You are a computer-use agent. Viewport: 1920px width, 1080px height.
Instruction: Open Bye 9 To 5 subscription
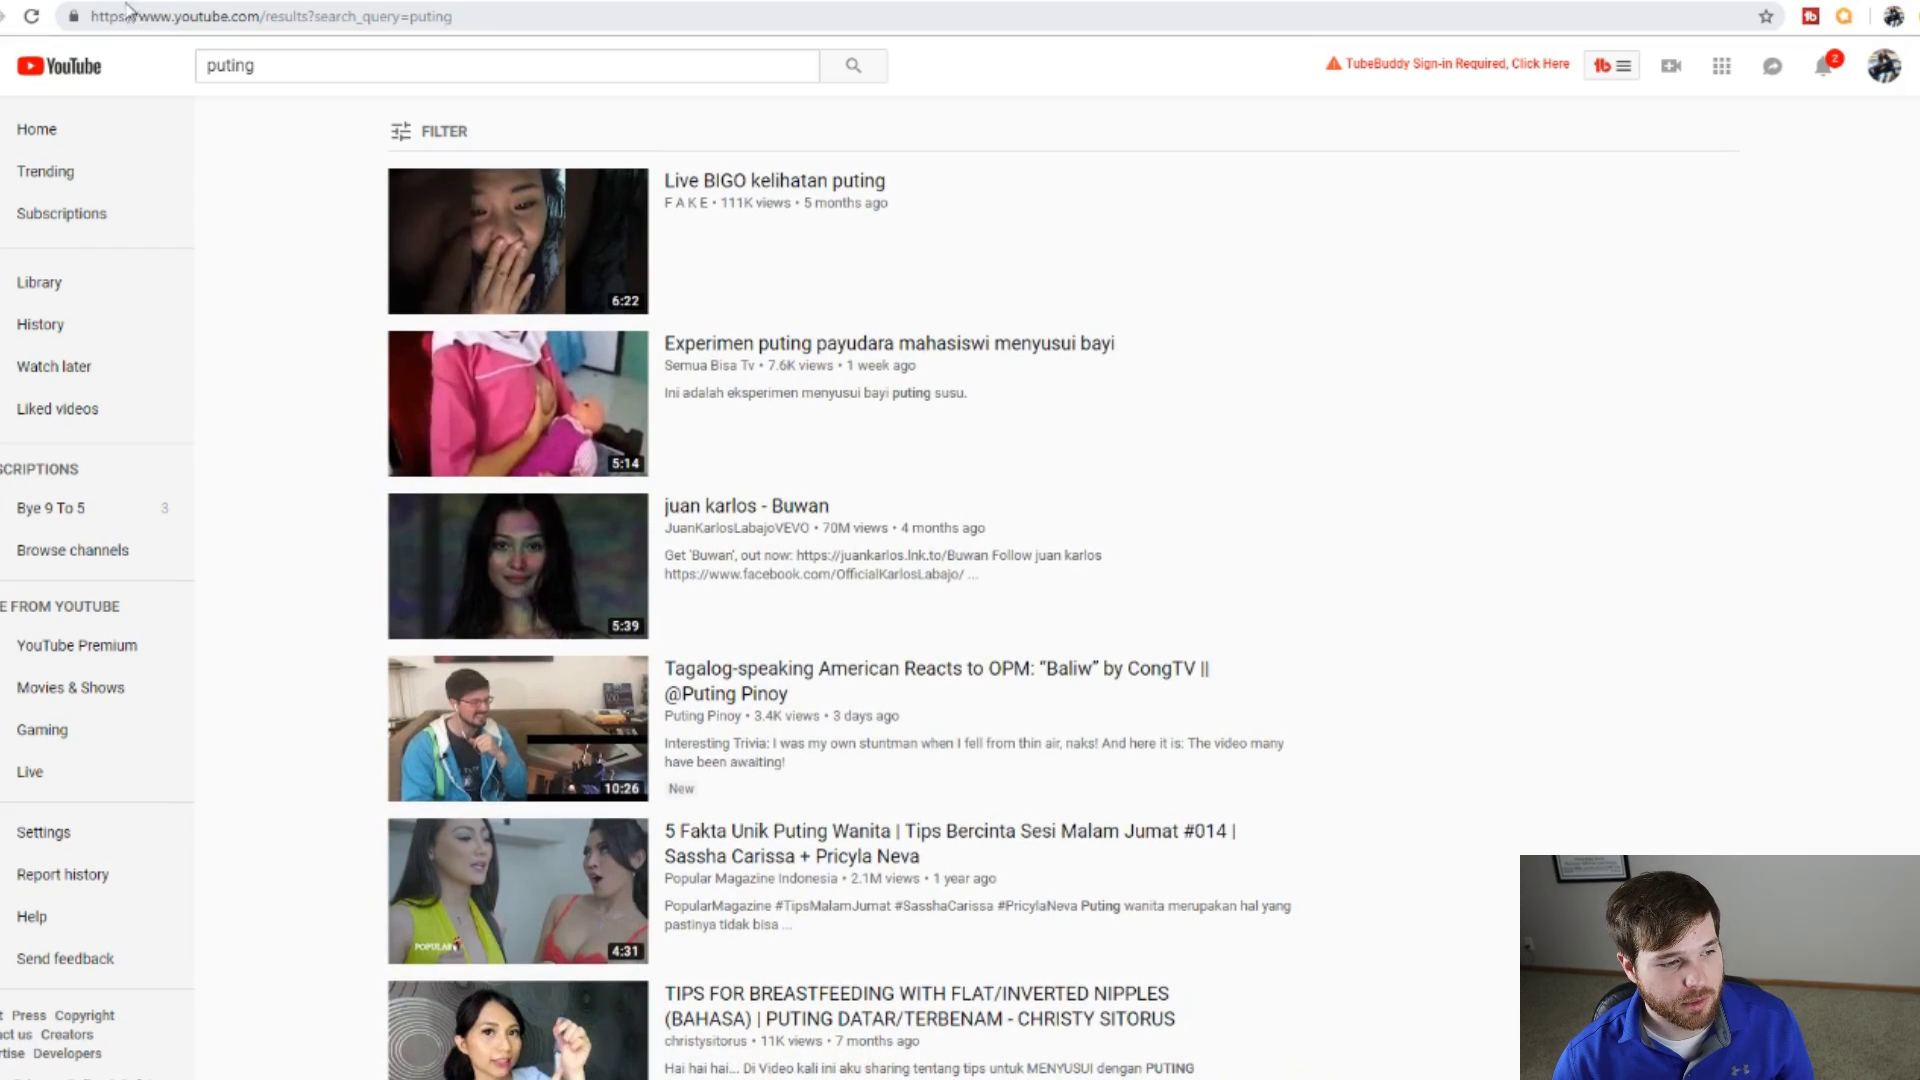pyautogui.click(x=50, y=508)
